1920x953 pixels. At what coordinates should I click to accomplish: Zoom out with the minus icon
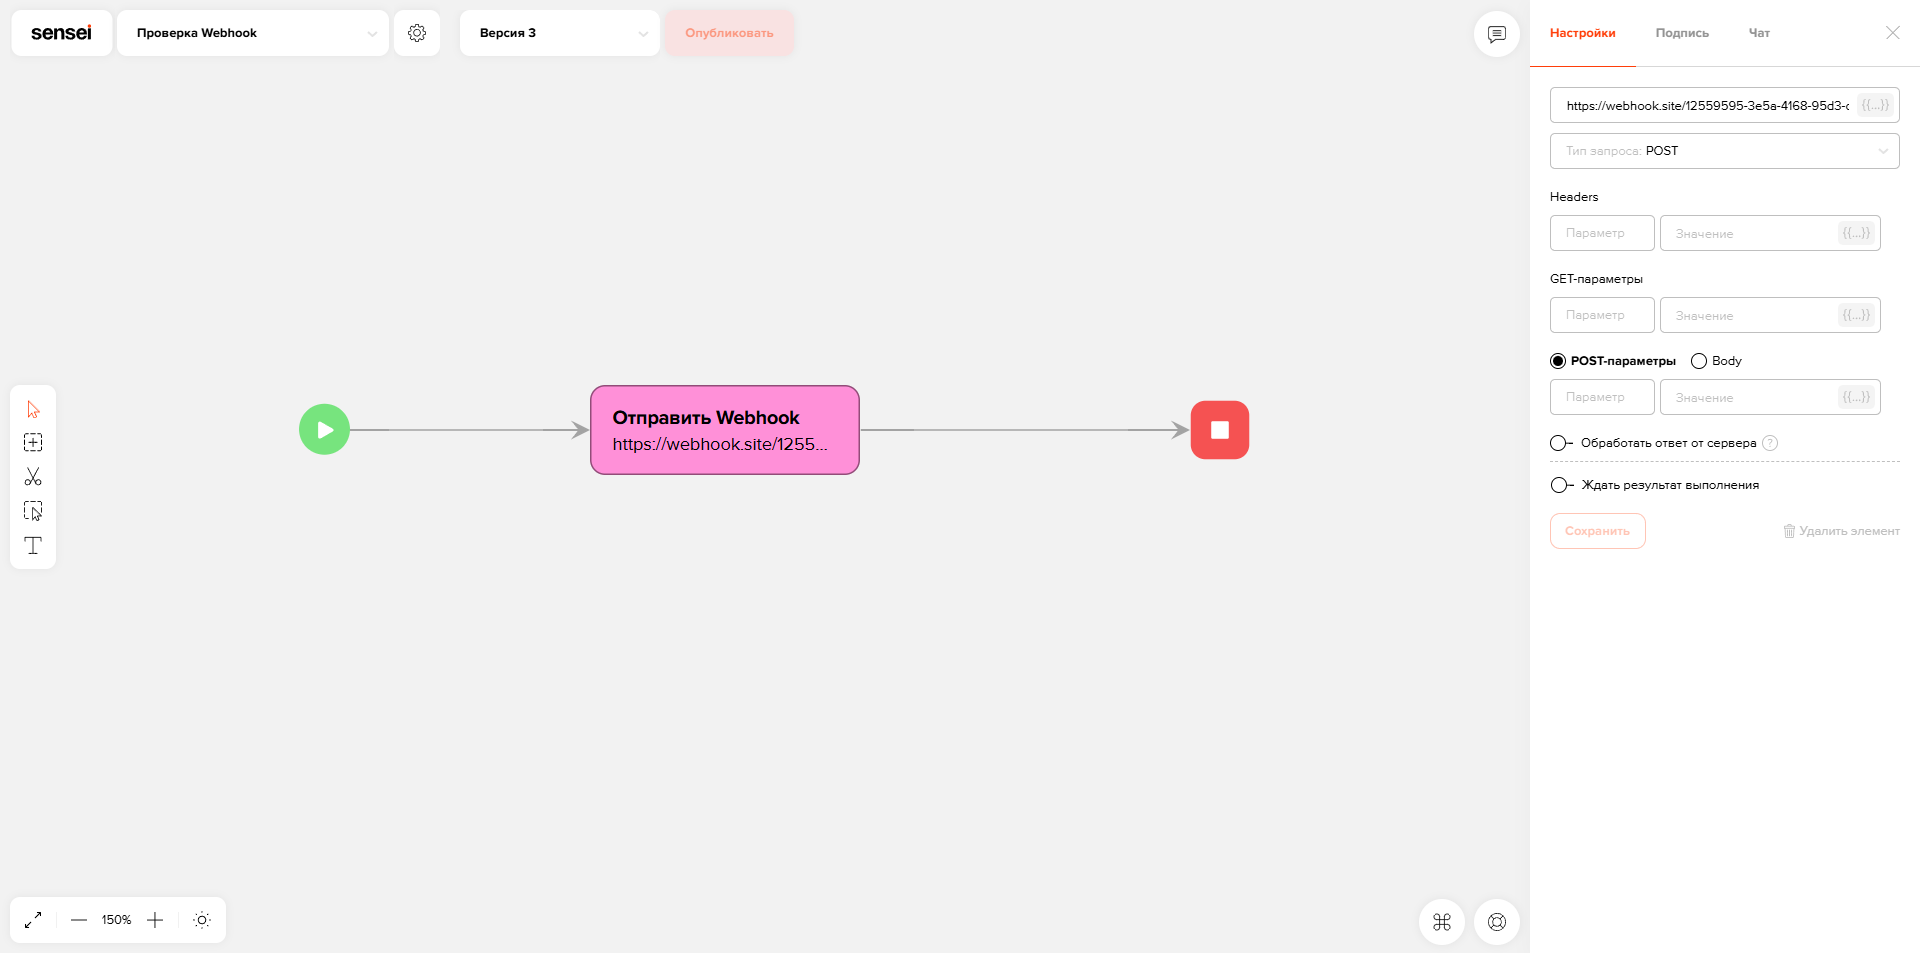pos(79,920)
